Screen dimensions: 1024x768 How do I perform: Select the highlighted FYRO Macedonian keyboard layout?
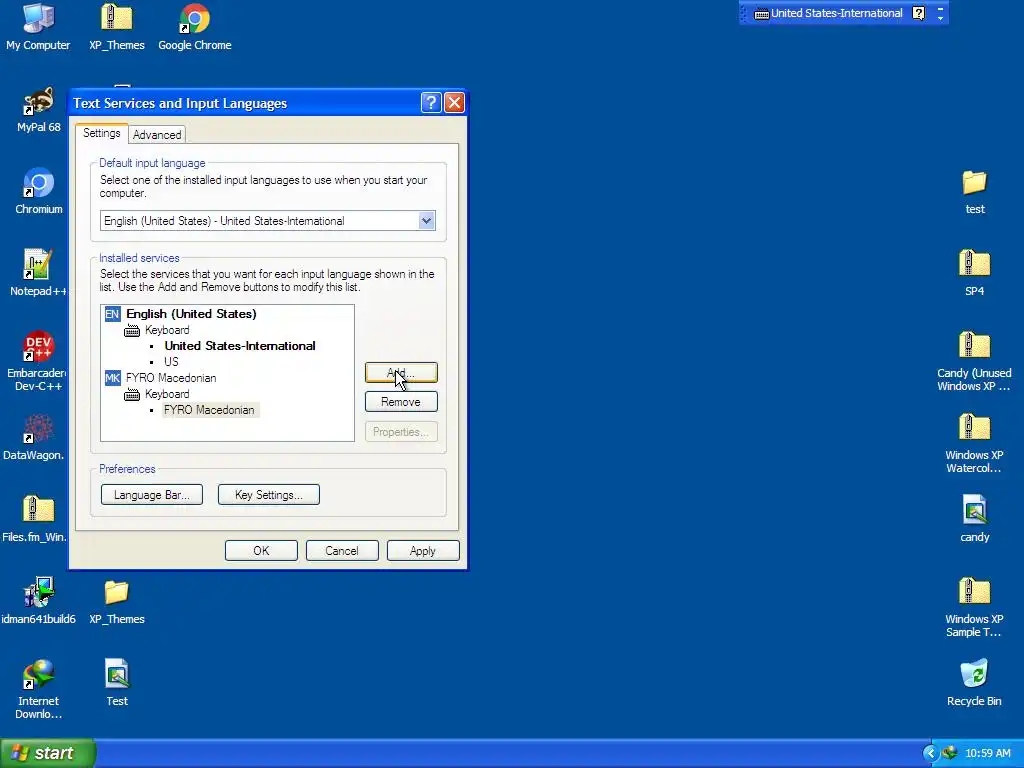(209, 410)
